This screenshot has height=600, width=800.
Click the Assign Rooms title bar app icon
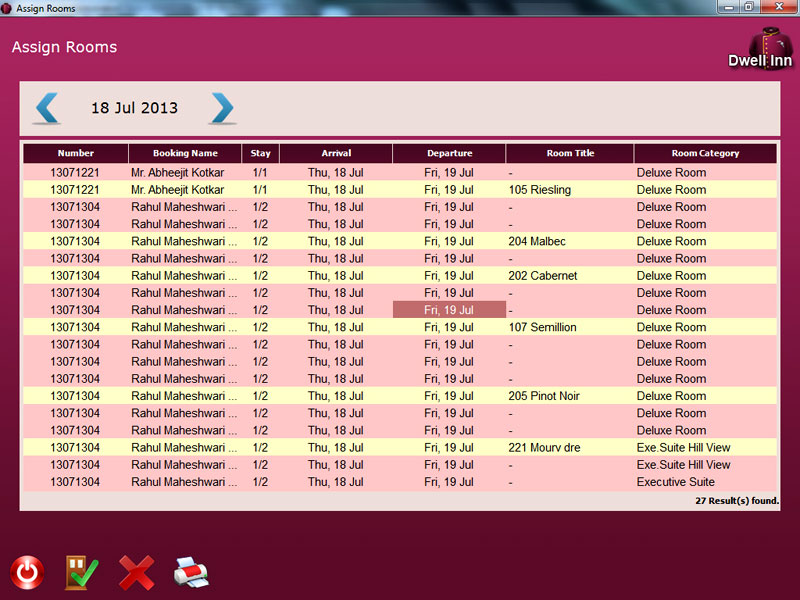(x=7, y=8)
